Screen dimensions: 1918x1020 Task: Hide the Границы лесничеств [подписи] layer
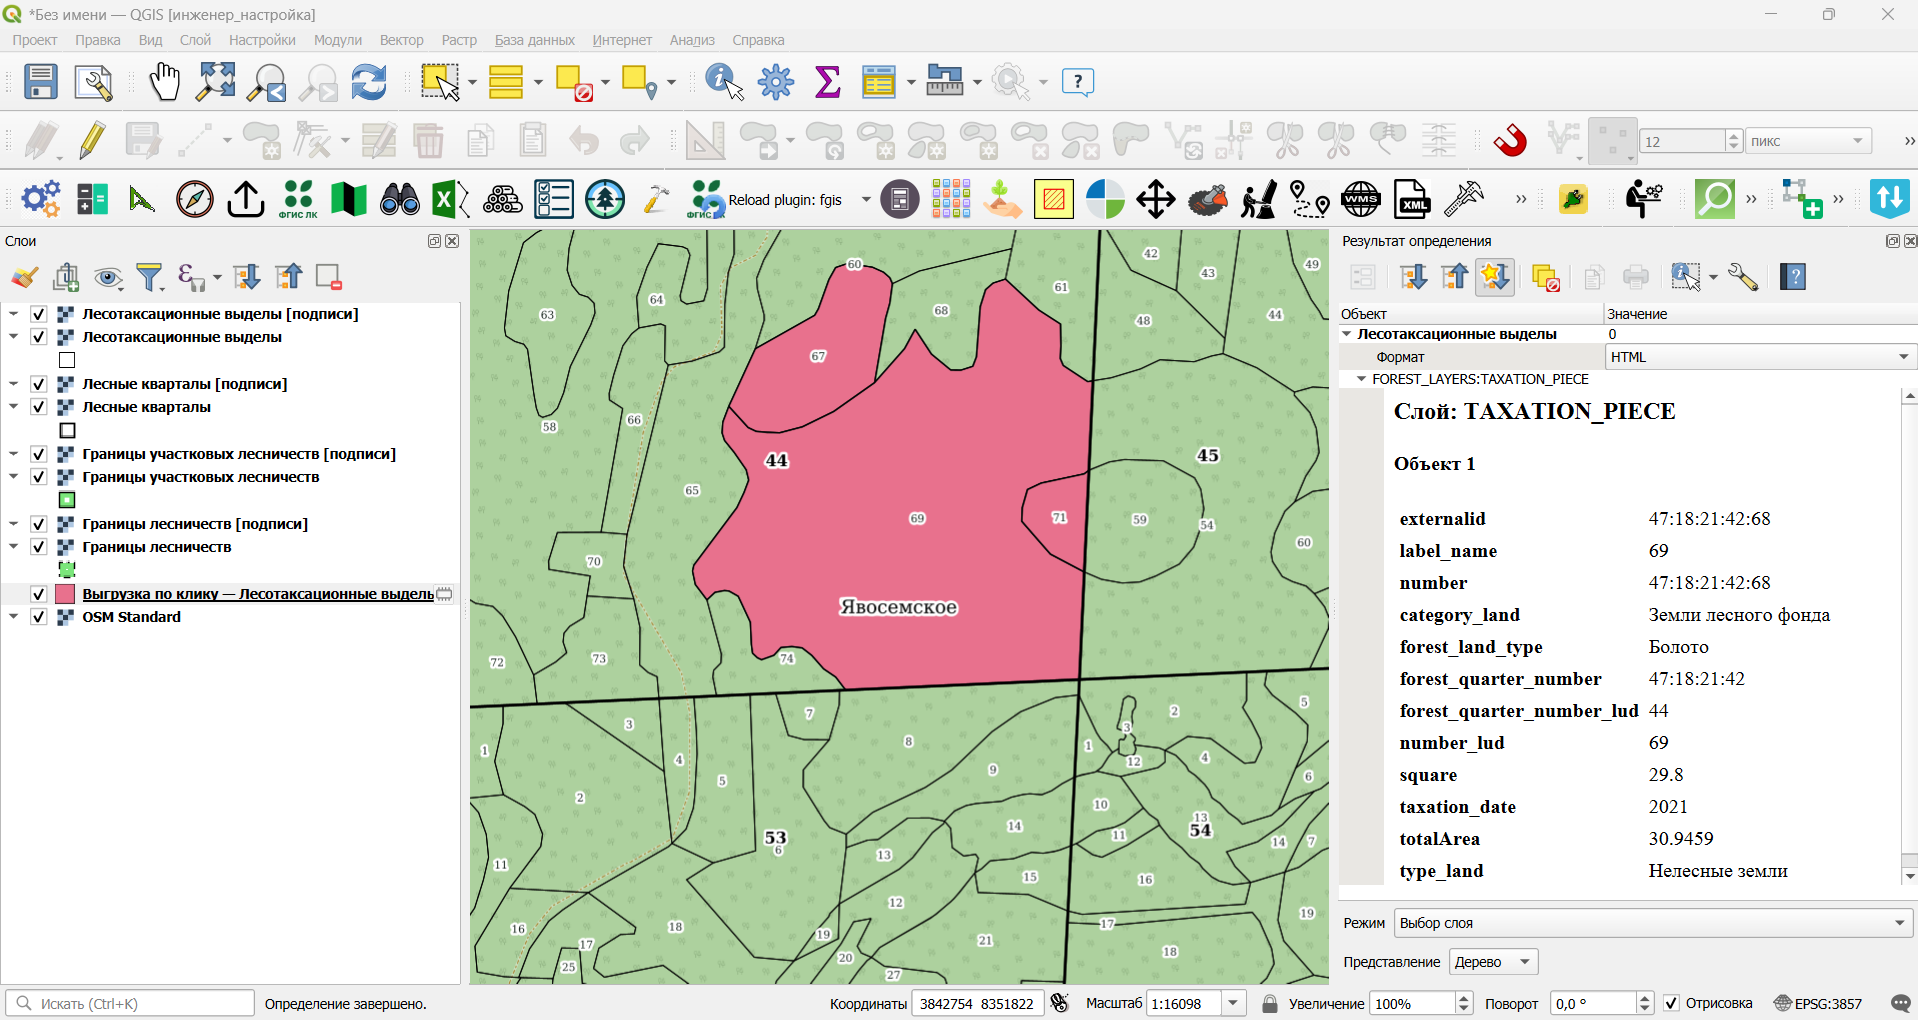click(x=39, y=524)
